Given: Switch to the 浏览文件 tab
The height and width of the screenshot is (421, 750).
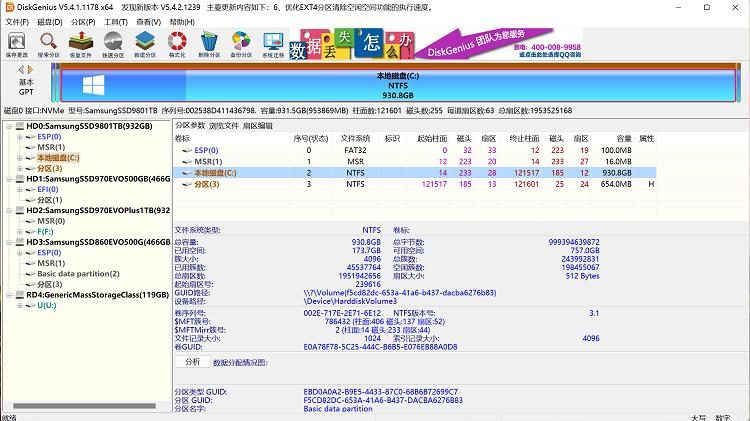Looking at the screenshot, I should point(223,126).
